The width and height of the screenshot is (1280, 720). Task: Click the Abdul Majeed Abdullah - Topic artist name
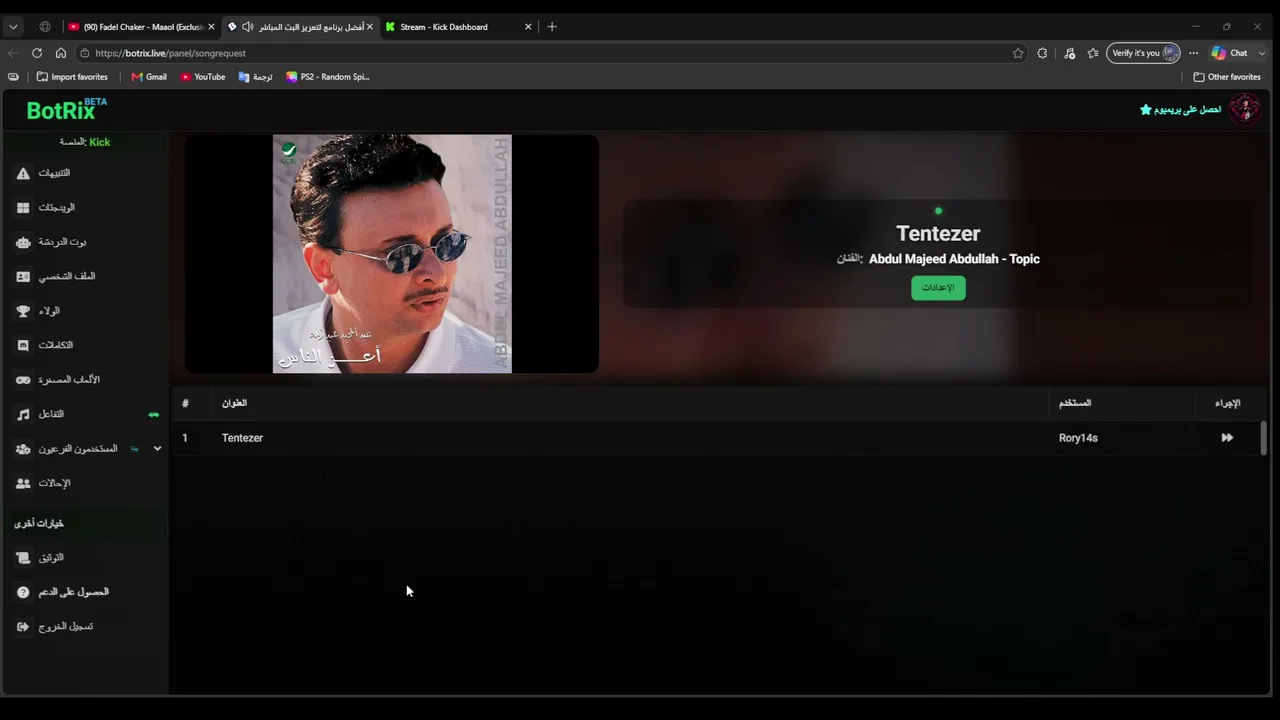click(954, 259)
